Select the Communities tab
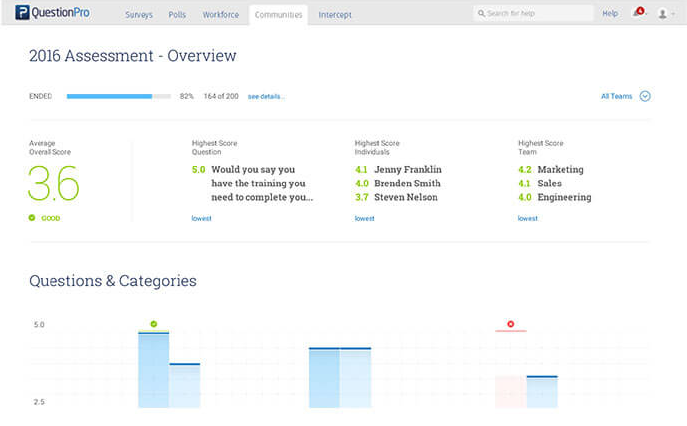The height and width of the screenshot is (426, 687). pyautogui.click(x=278, y=15)
